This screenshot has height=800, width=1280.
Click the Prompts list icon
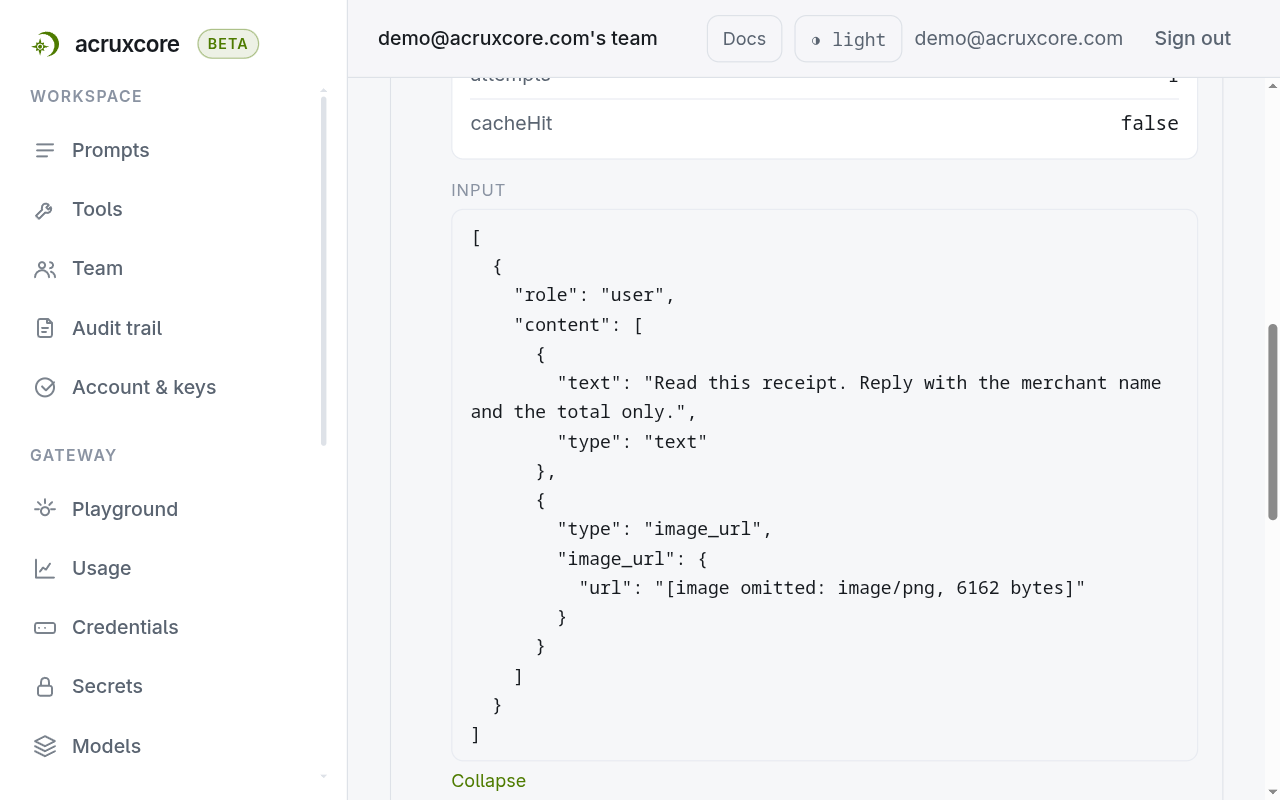pyautogui.click(x=45, y=150)
